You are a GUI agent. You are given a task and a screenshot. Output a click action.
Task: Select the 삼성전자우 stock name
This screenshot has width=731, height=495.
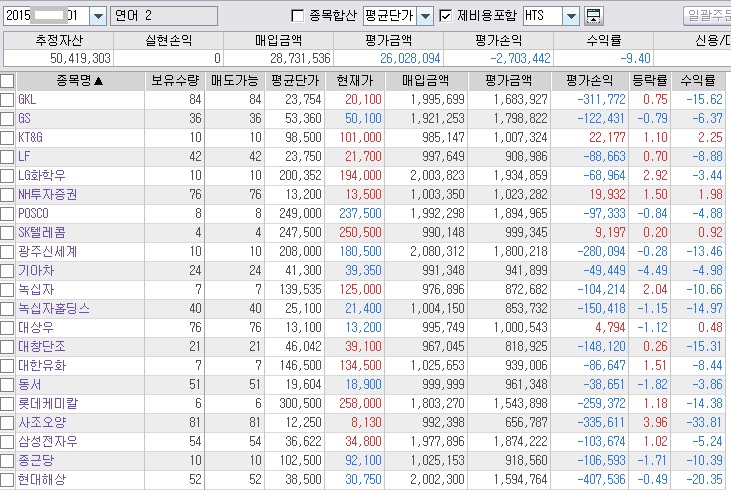(x=48, y=442)
